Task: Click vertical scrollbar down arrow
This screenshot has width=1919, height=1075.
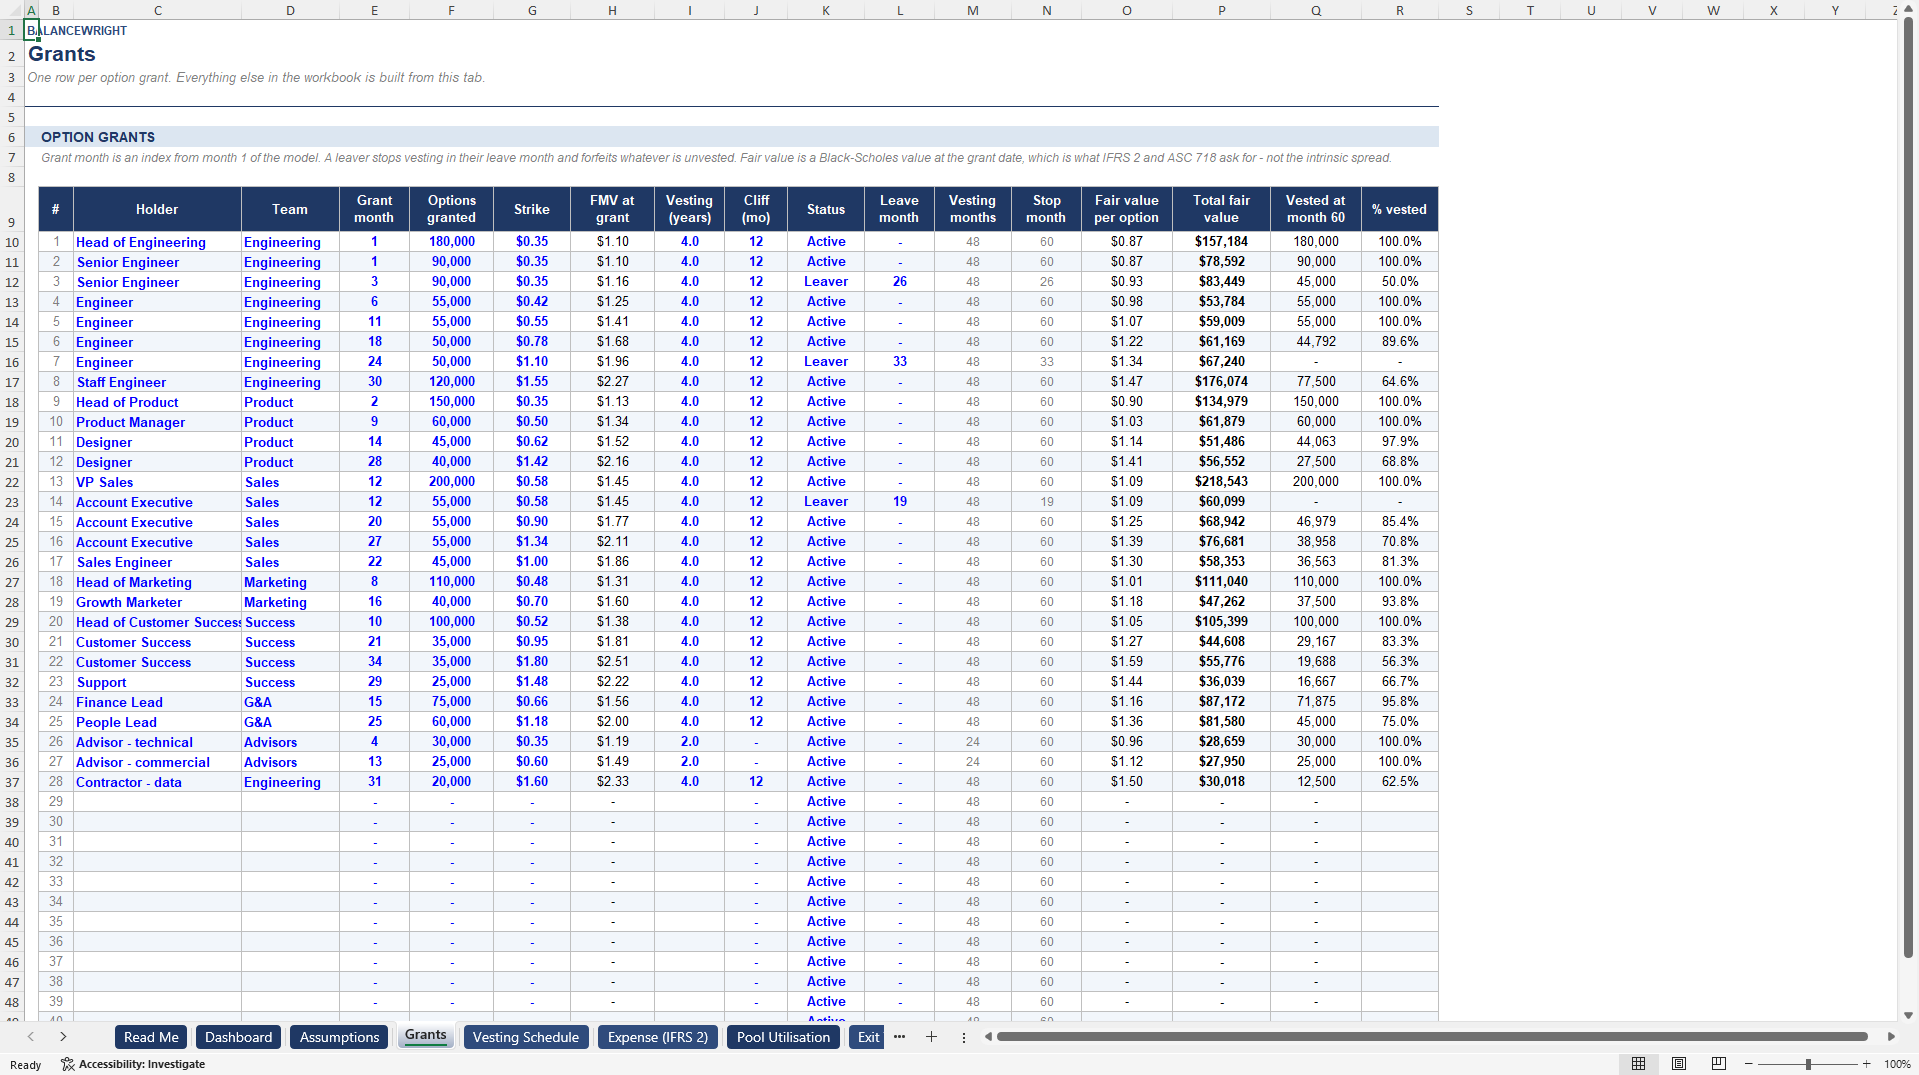Action: (x=1909, y=1015)
